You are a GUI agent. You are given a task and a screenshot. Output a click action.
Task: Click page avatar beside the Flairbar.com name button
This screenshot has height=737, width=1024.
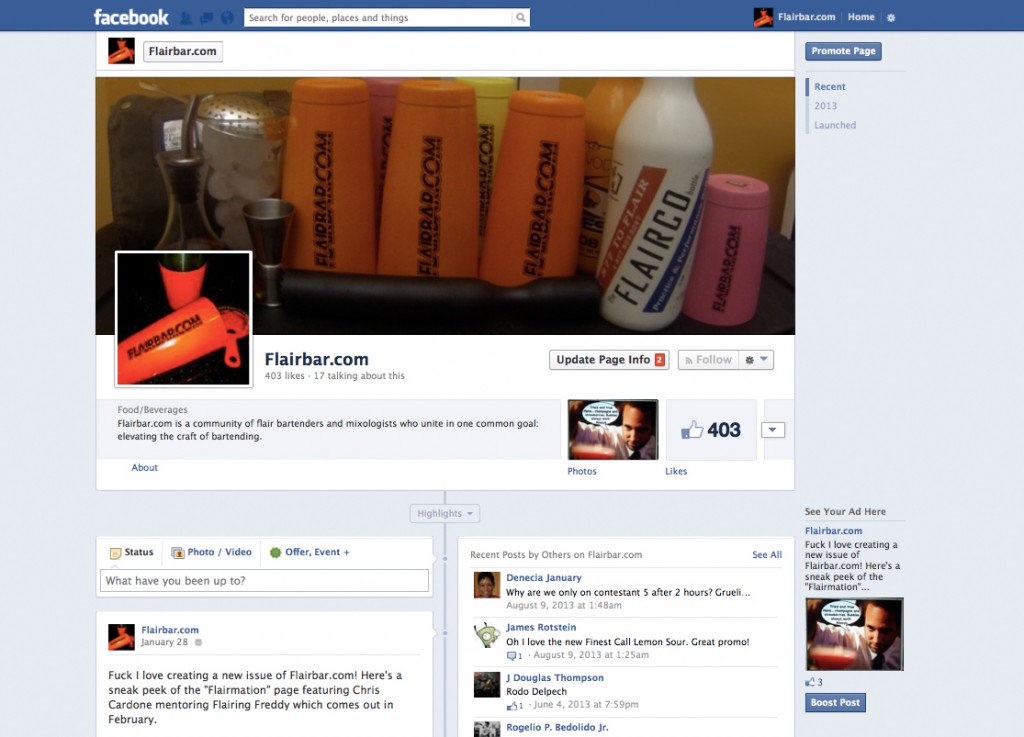click(121, 51)
